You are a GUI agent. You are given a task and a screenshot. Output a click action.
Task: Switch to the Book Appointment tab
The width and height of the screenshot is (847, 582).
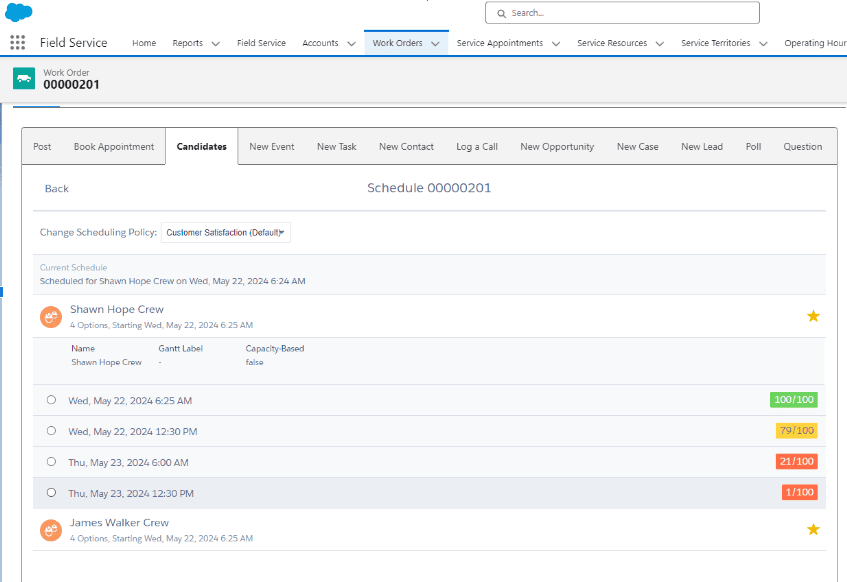coord(114,147)
